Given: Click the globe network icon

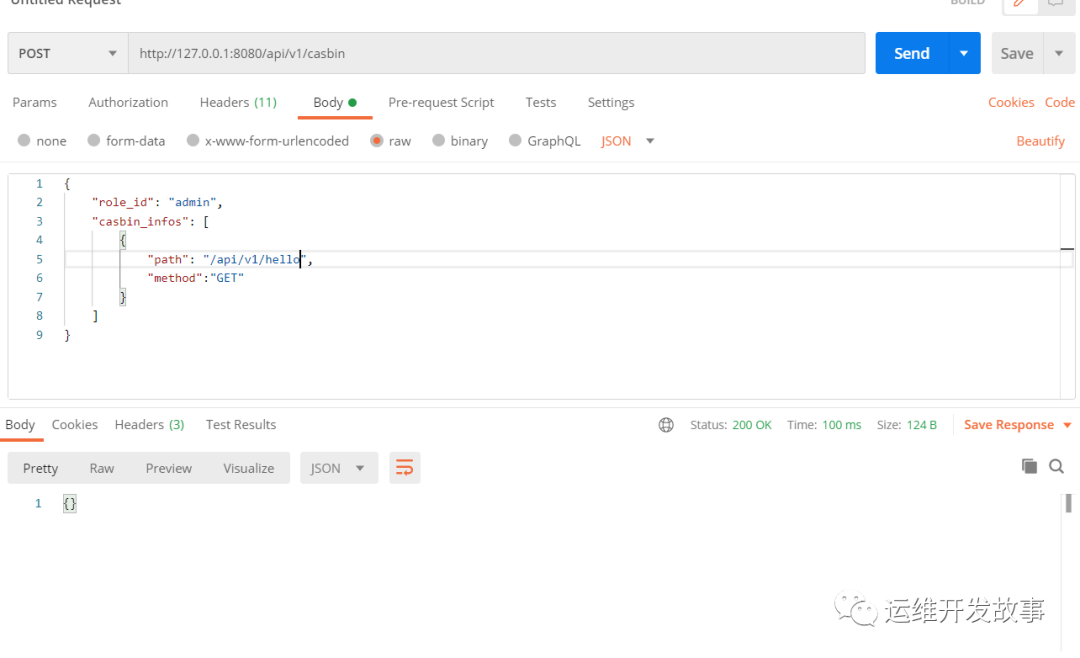Looking at the screenshot, I should pos(666,425).
